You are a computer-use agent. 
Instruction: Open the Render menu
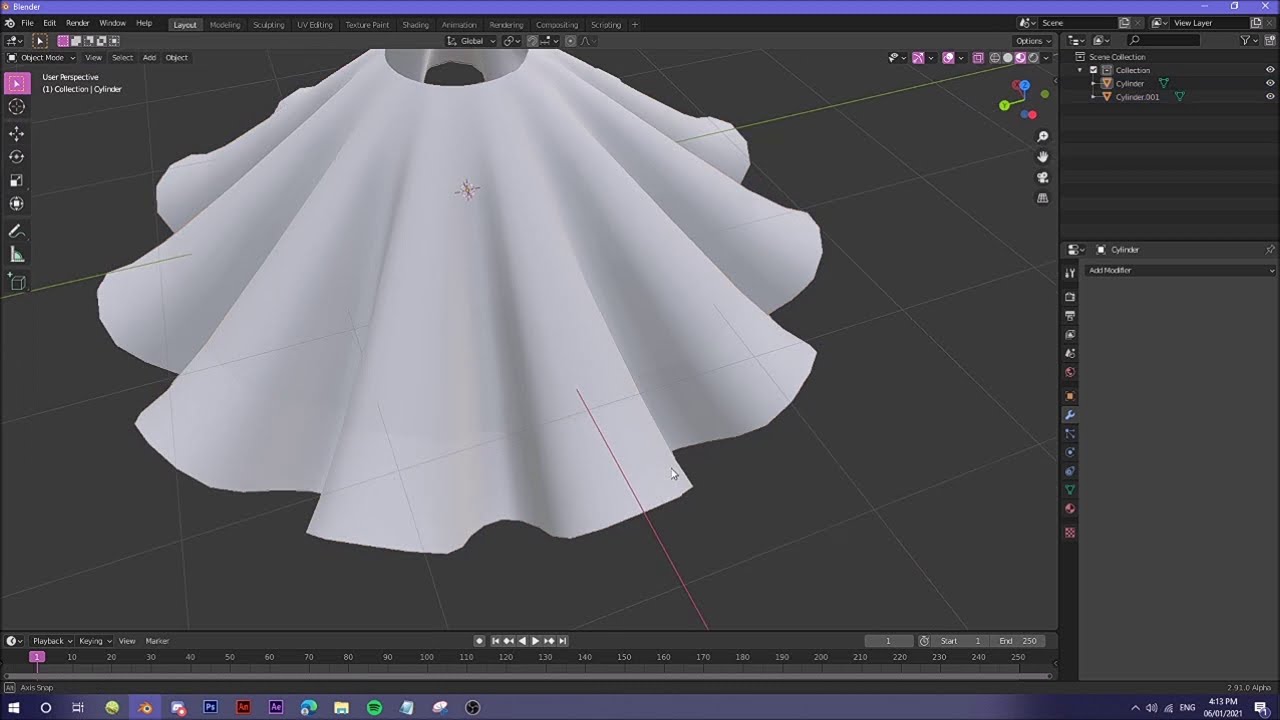[x=77, y=23]
